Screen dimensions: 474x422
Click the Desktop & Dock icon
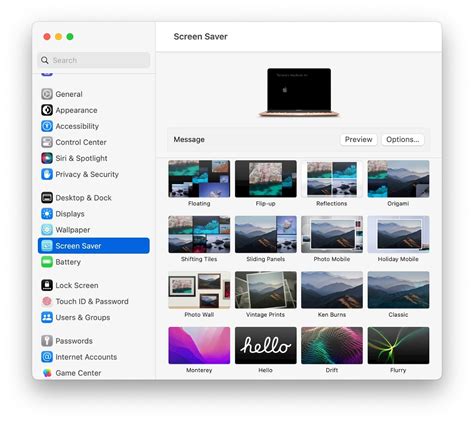[47, 198]
